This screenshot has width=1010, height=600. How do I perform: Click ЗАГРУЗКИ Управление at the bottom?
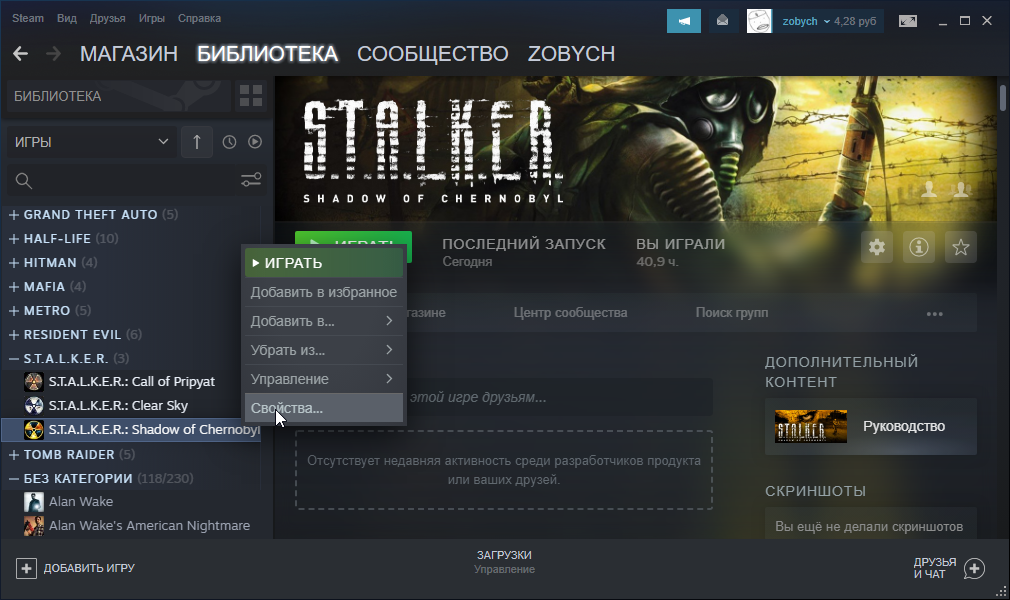[x=504, y=562]
